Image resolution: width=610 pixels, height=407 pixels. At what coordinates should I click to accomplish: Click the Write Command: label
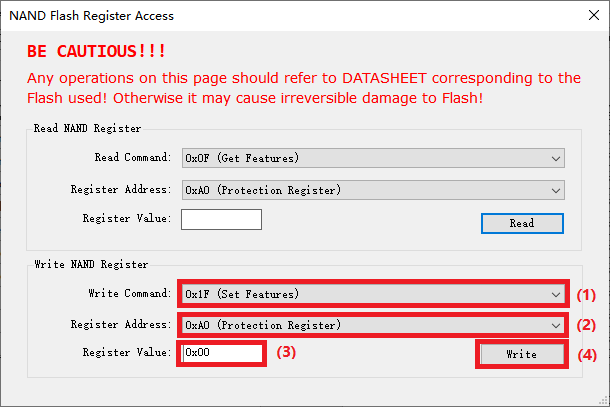(130, 294)
